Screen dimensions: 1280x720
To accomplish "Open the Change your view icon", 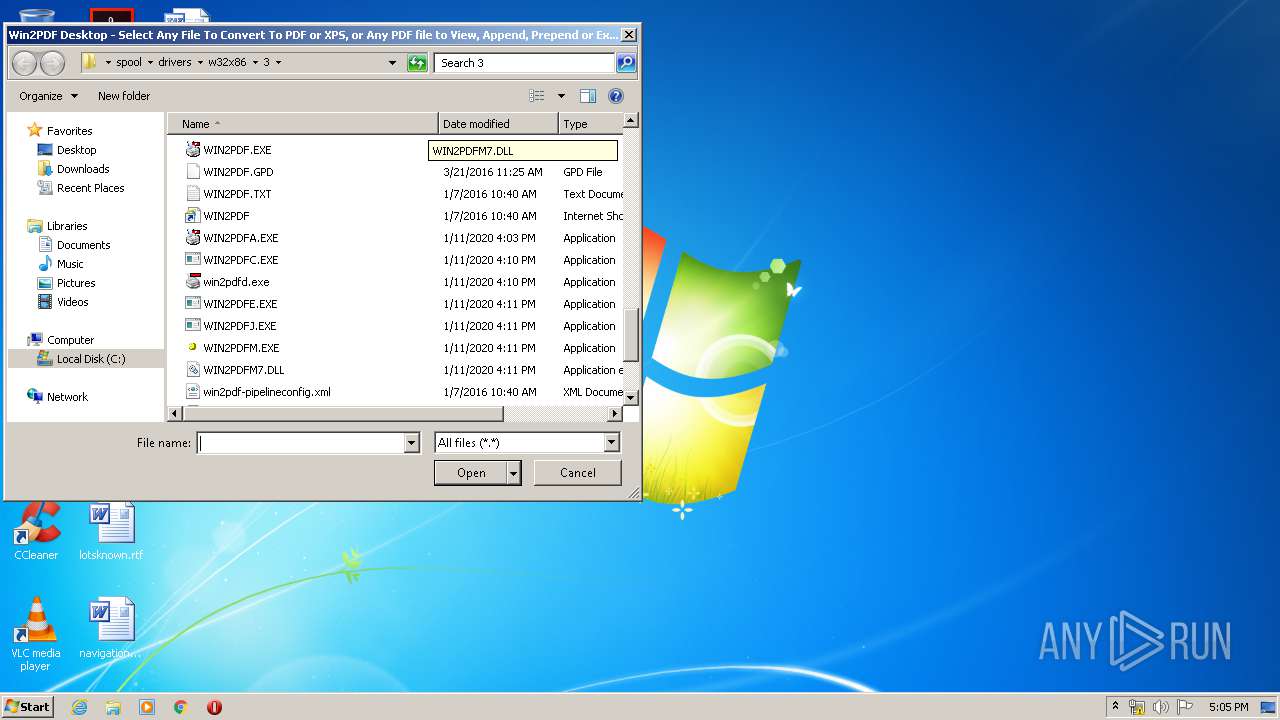I will pyautogui.click(x=537, y=96).
